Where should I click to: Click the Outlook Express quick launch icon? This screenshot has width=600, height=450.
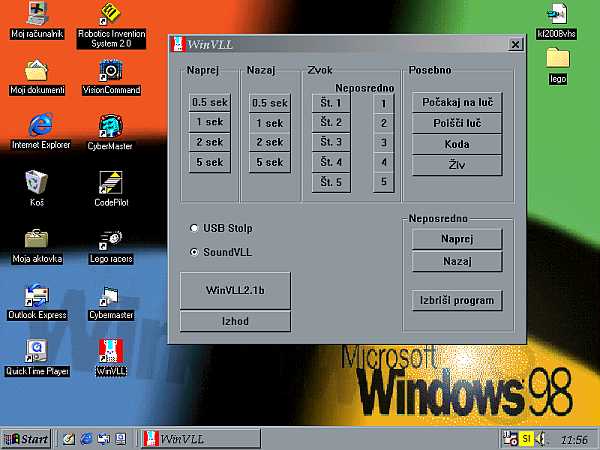click(104, 439)
